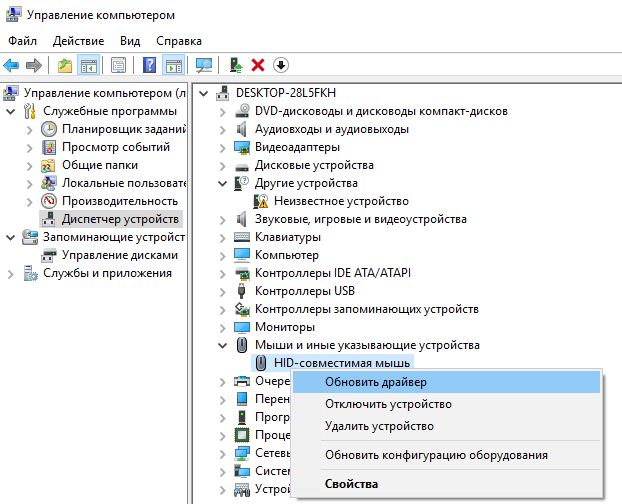
Task: Collapse the DESKTOP-28L5FKH root node
Action: pyautogui.click(x=203, y=94)
